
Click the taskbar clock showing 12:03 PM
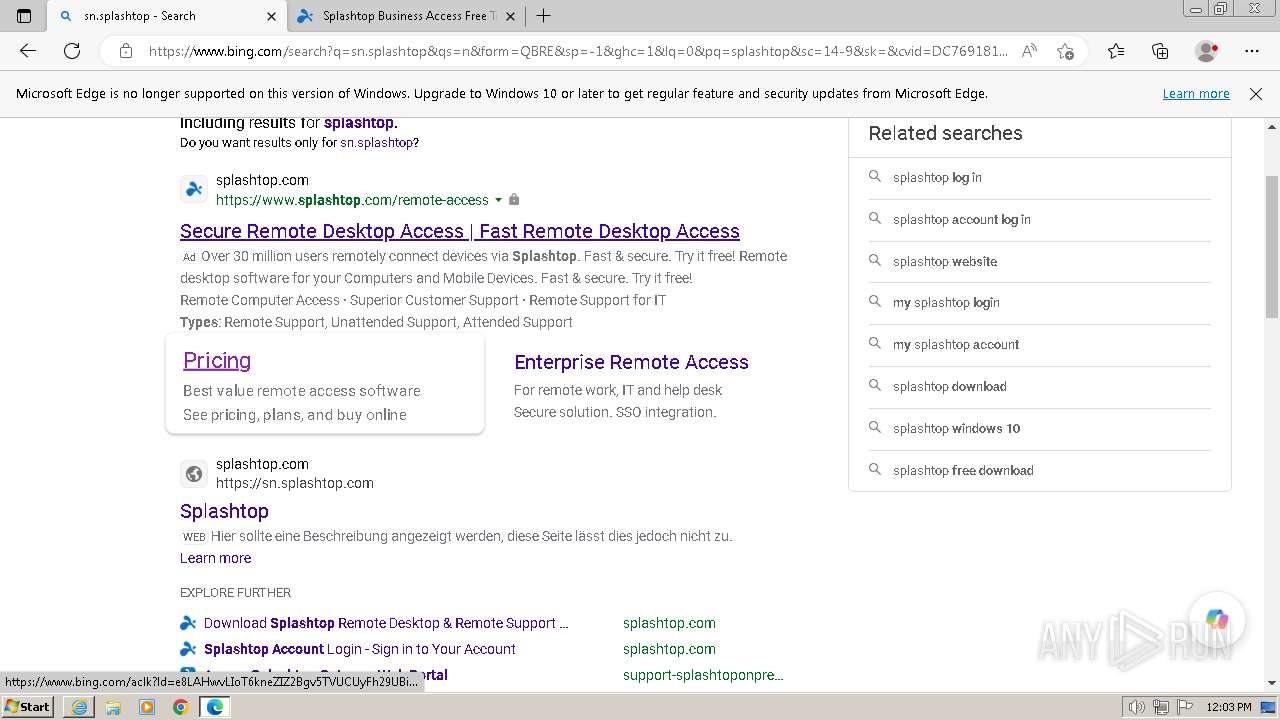coord(1229,707)
